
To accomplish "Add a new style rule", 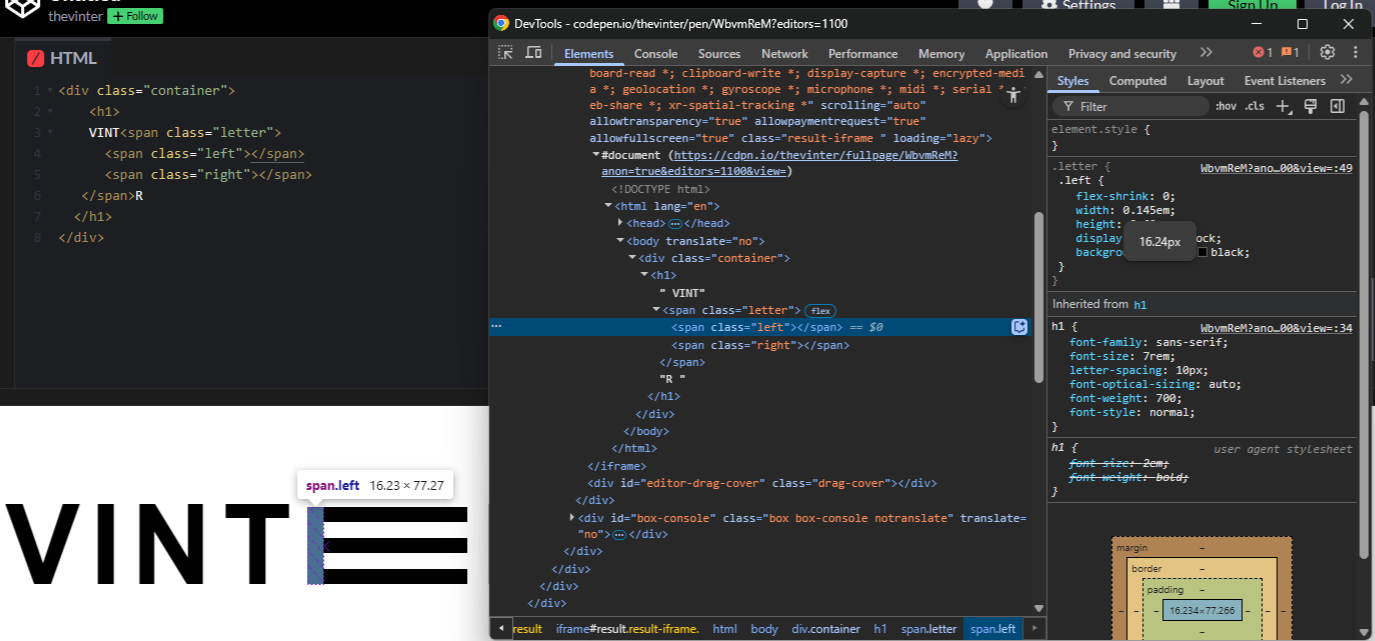I will pyautogui.click(x=1284, y=106).
